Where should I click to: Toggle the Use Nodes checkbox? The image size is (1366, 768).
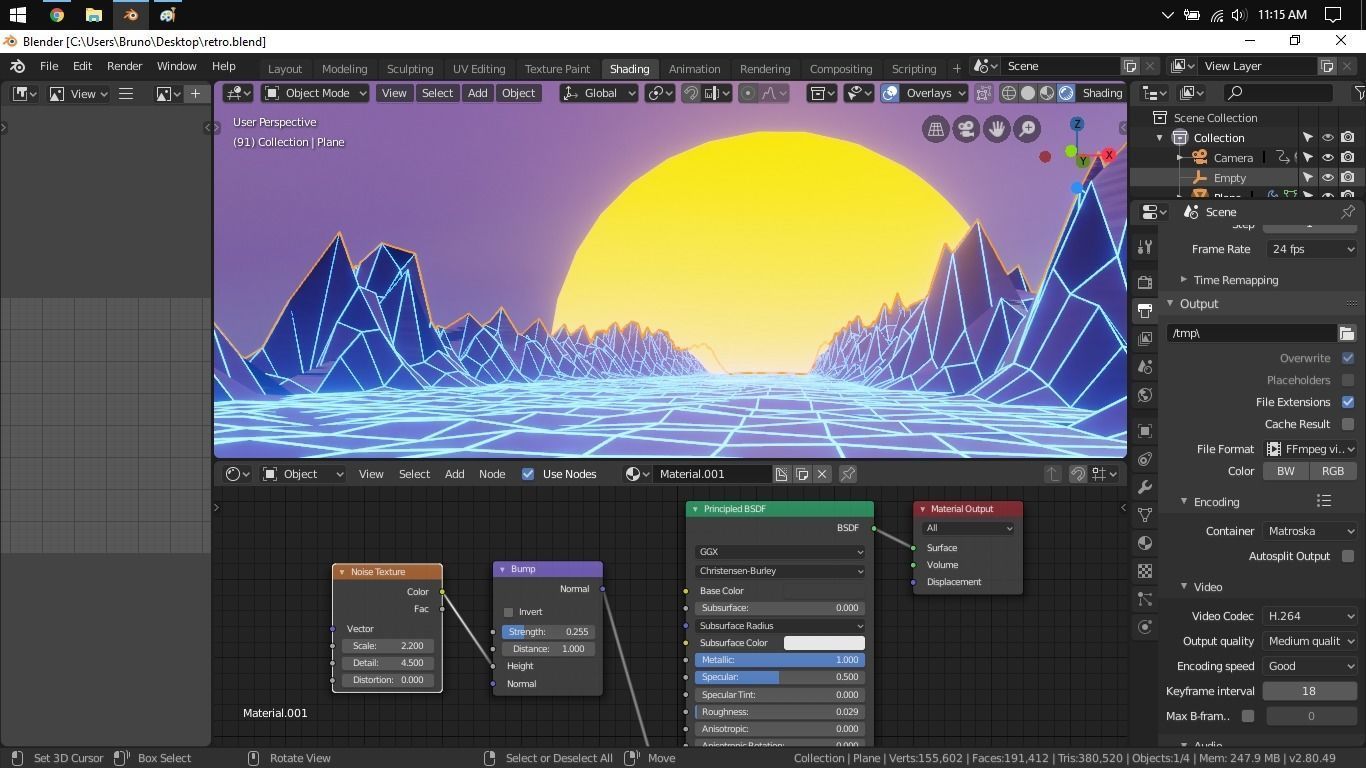(x=528, y=474)
